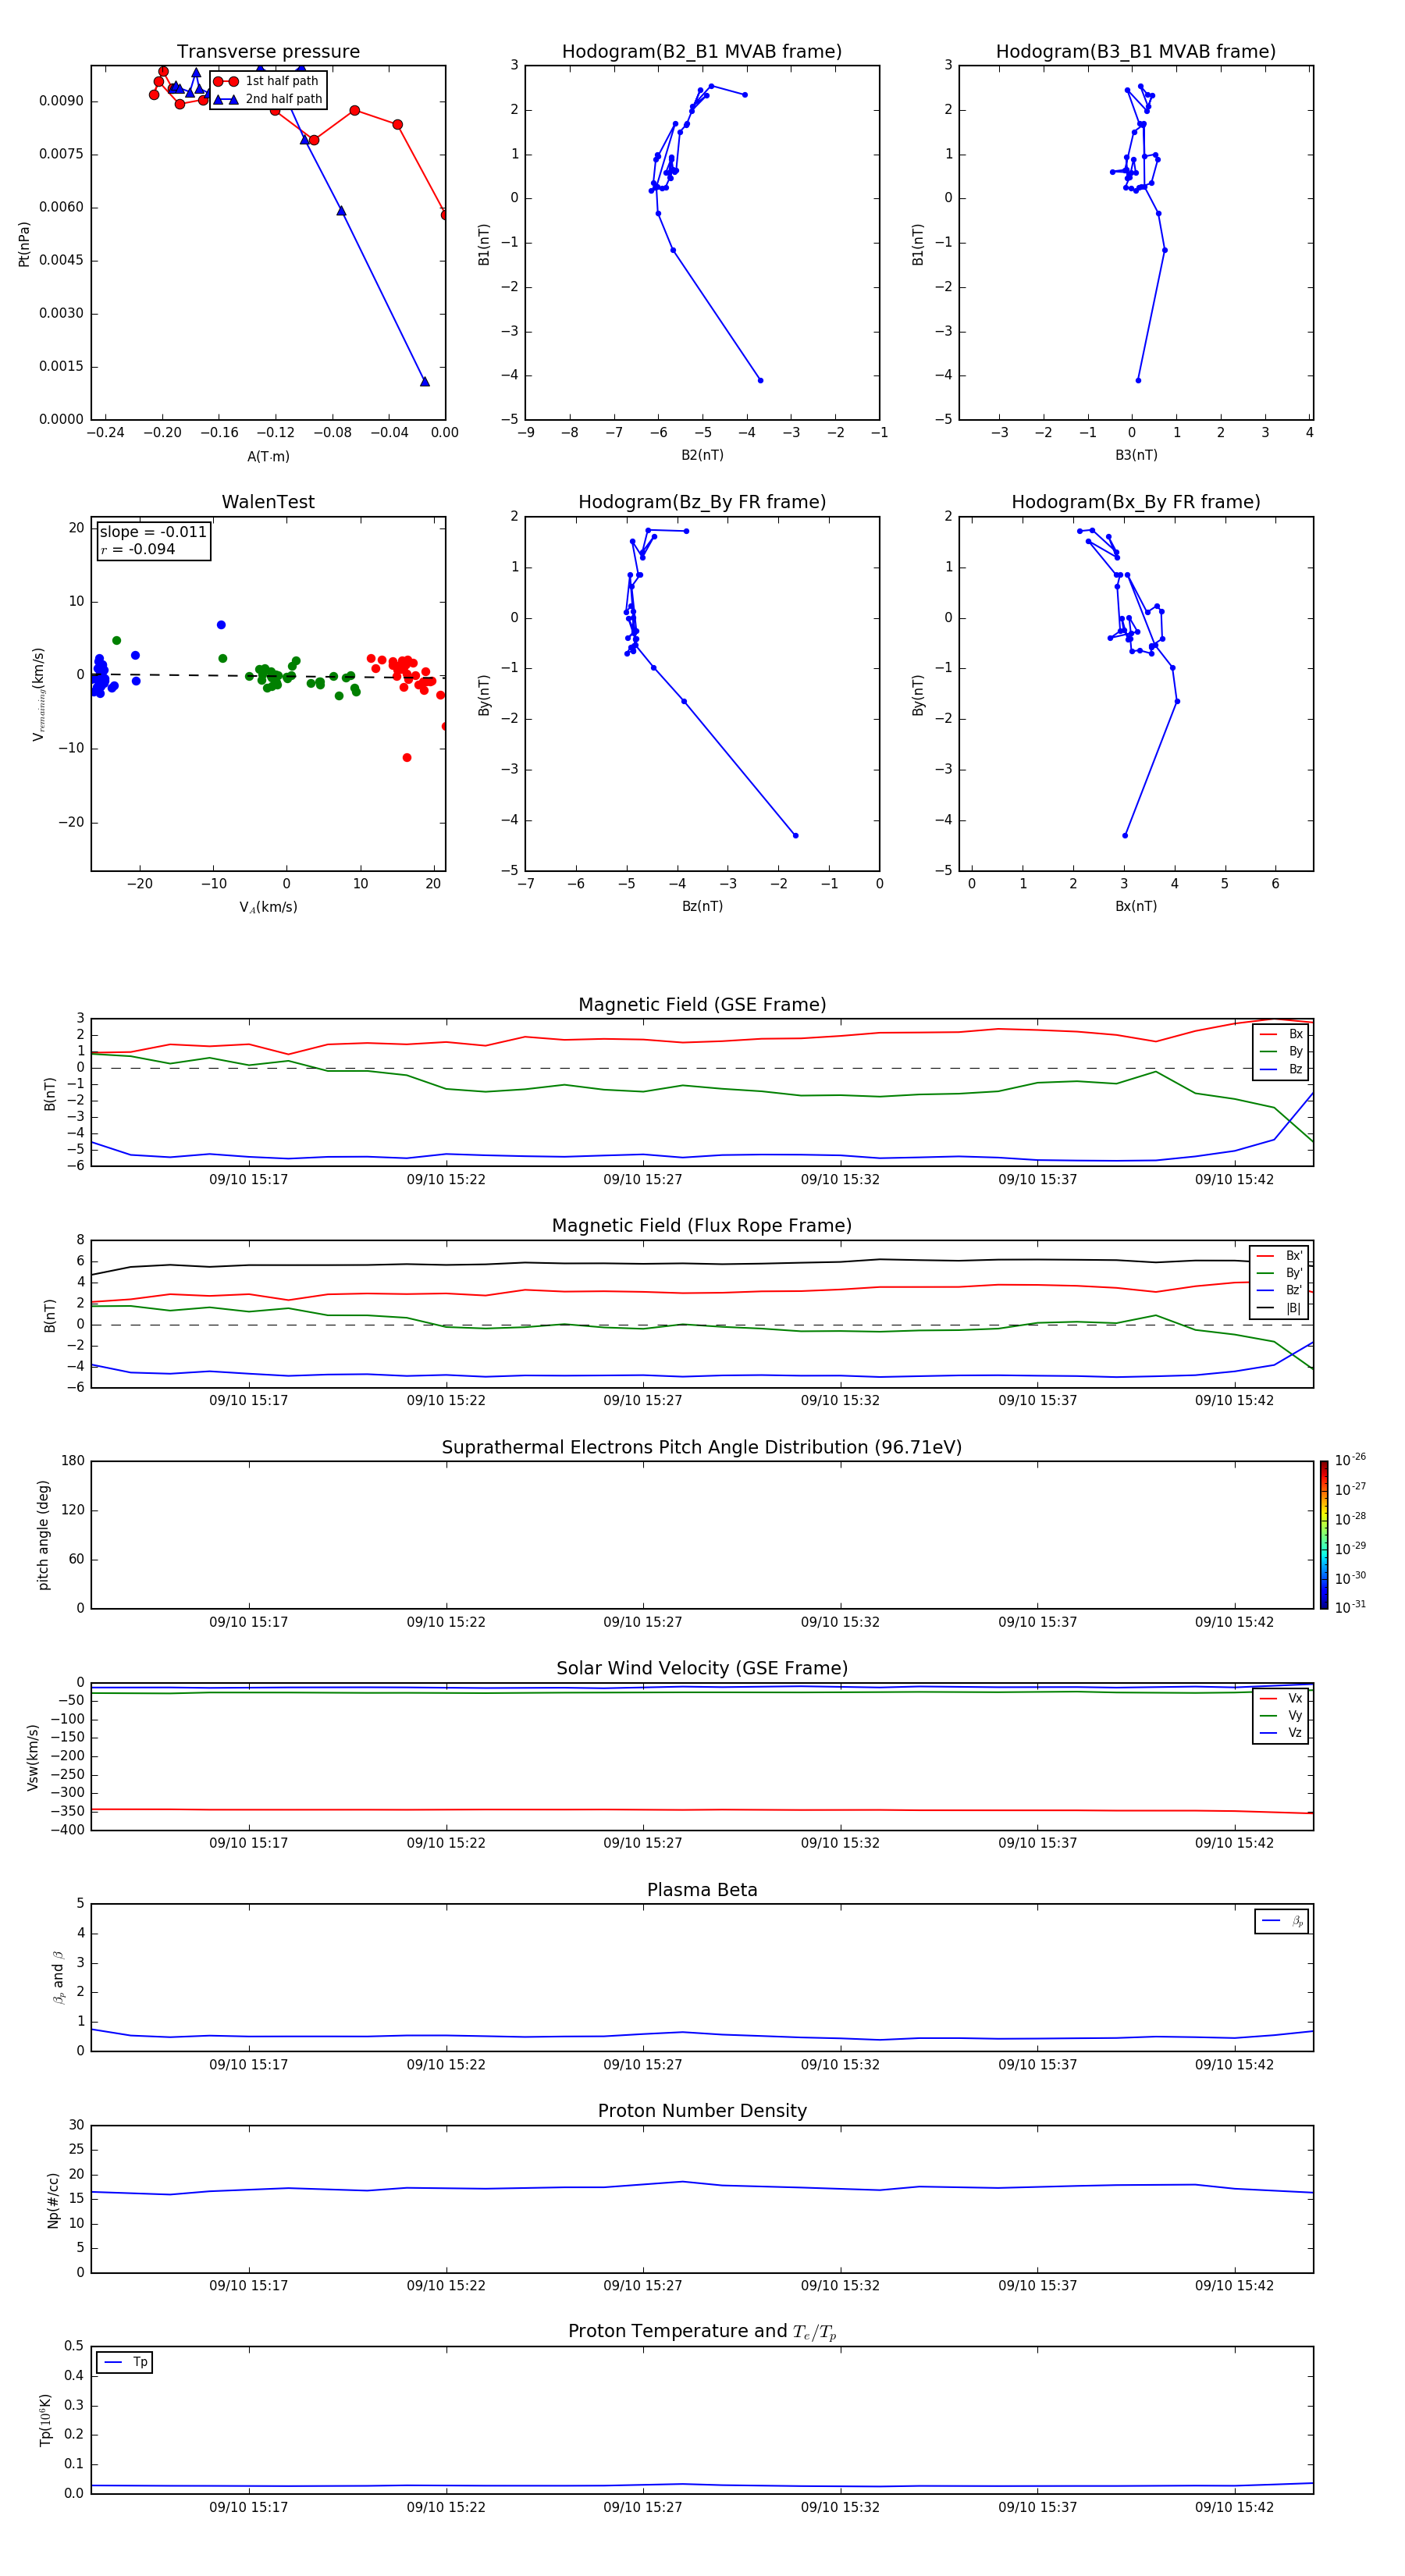The width and height of the screenshot is (1405, 2576).
Task: Click the |B| legend entry in Flux Rope plot
Action: click(1279, 1308)
